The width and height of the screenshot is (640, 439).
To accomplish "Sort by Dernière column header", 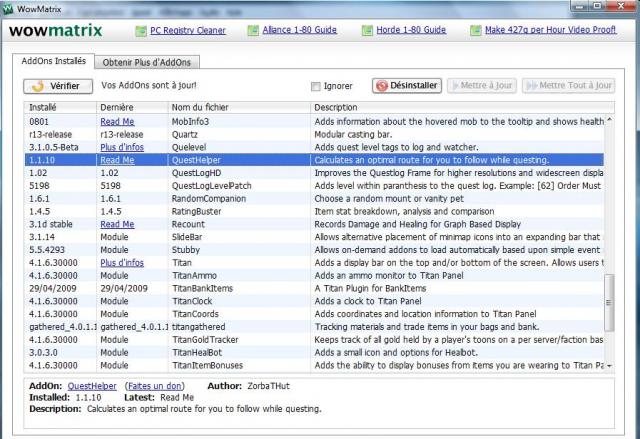I will [x=132, y=107].
